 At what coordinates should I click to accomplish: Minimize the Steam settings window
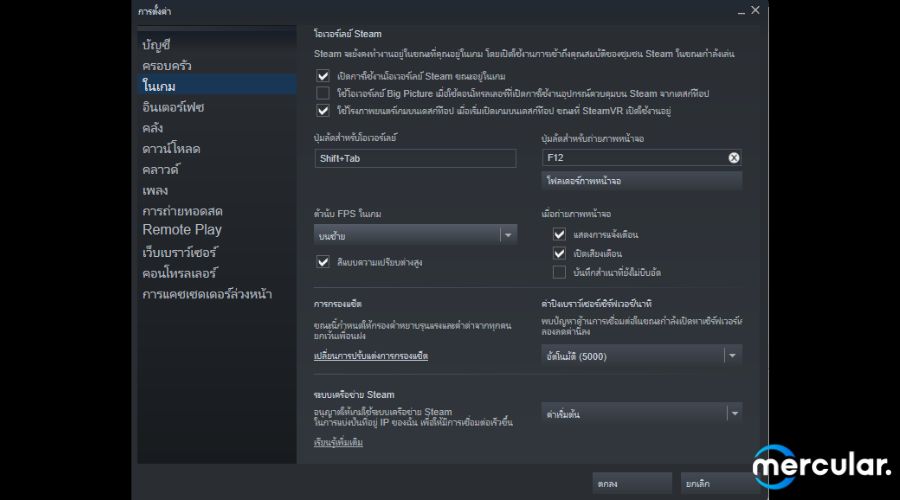click(741, 11)
